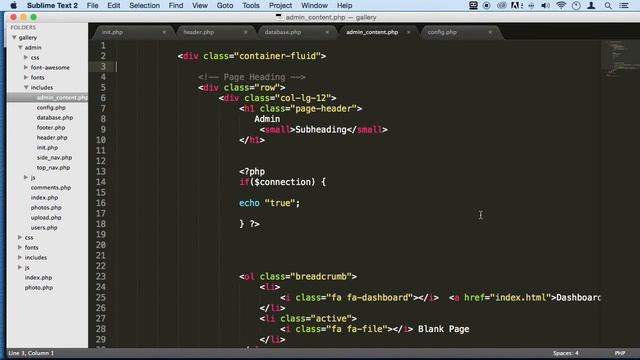This screenshot has width=640, height=360.
Task: Open footer.php in sidebar
Action: tap(51, 128)
